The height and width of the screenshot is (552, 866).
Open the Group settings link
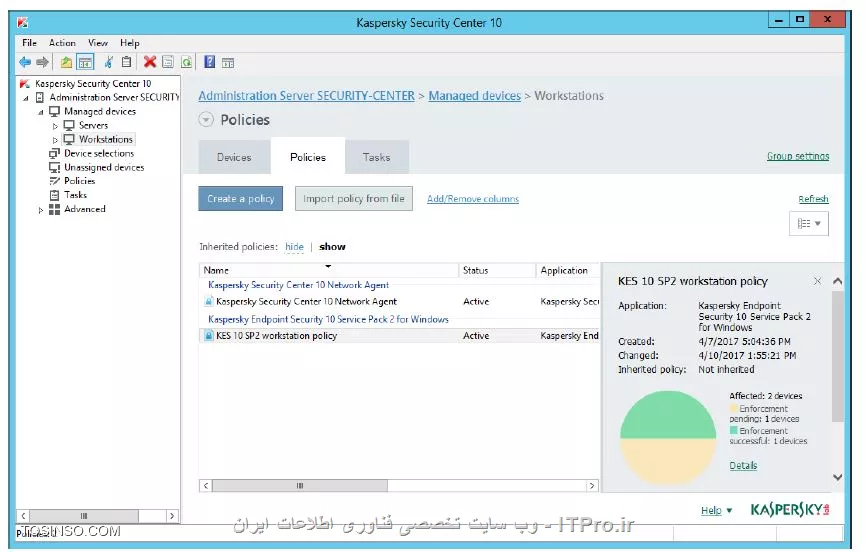(x=798, y=156)
